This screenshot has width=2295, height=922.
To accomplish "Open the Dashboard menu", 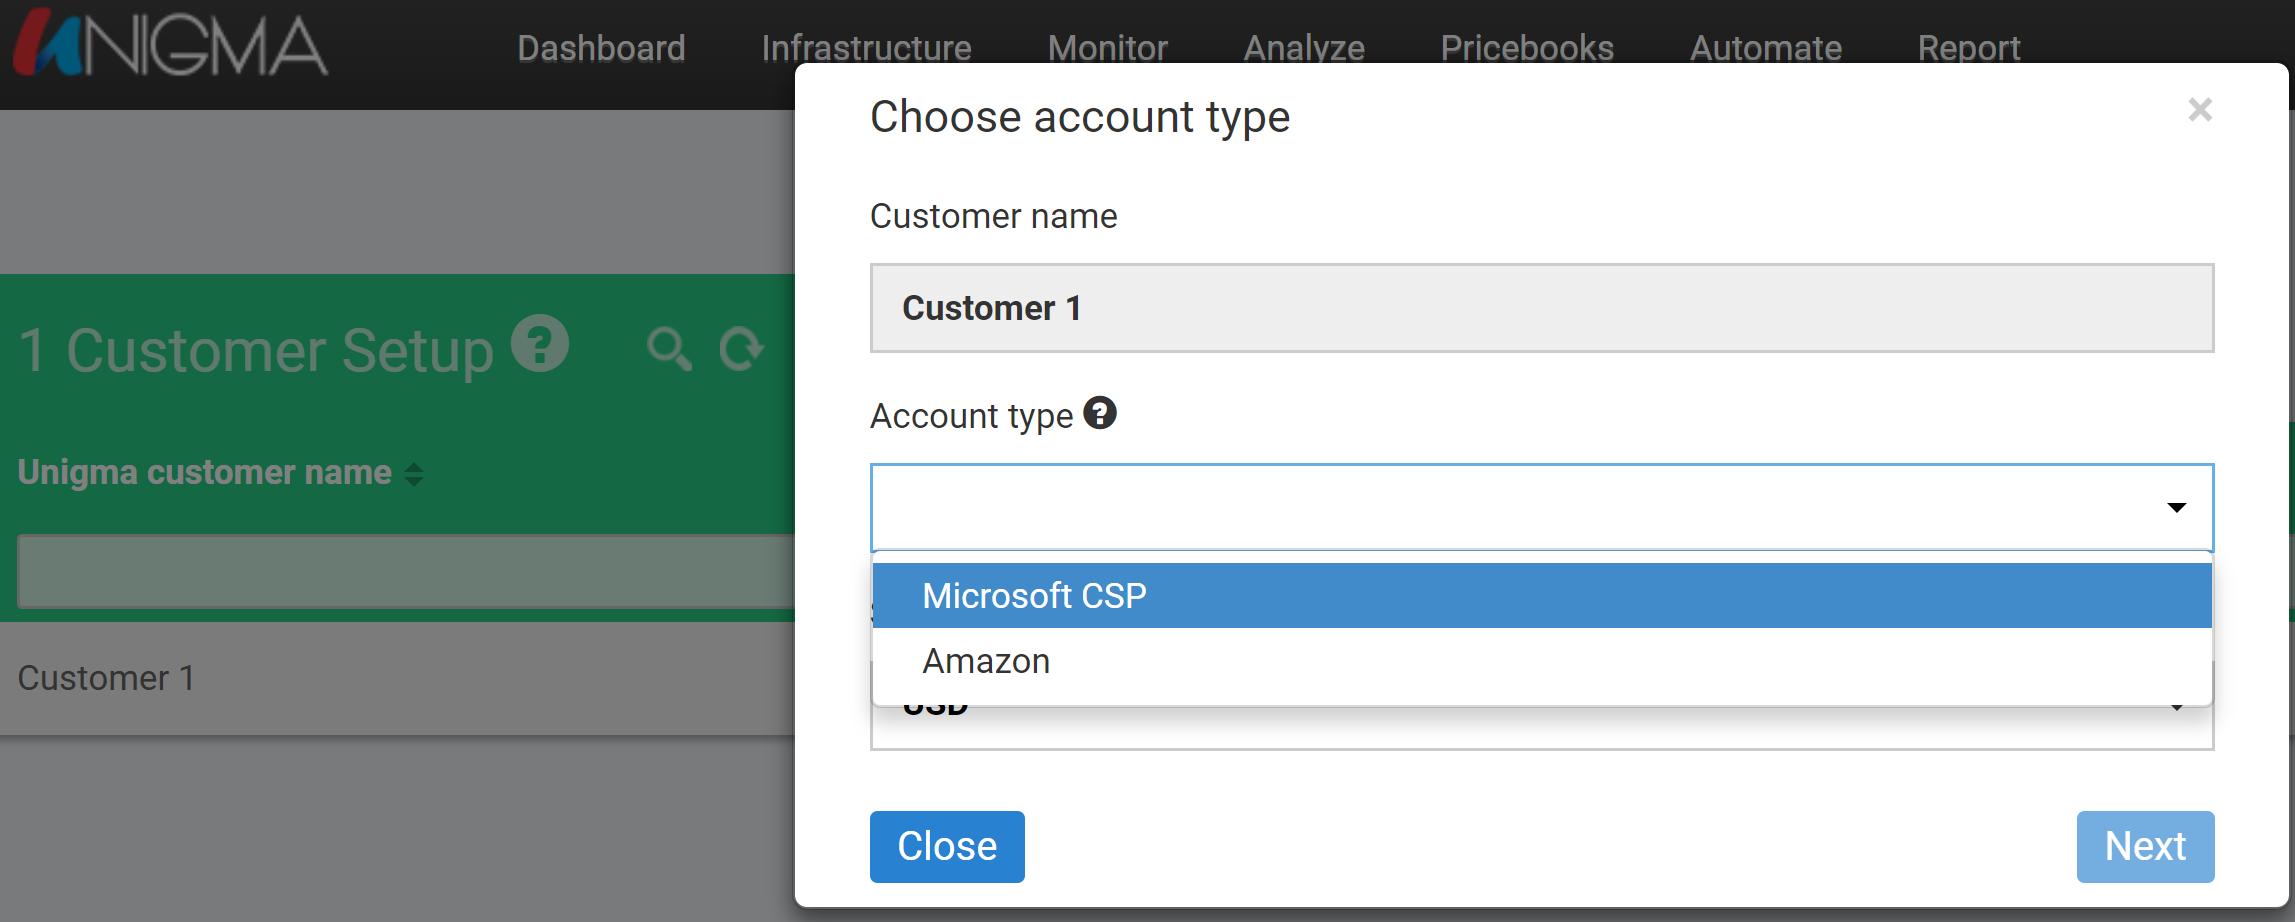I will pyautogui.click(x=601, y=48).
